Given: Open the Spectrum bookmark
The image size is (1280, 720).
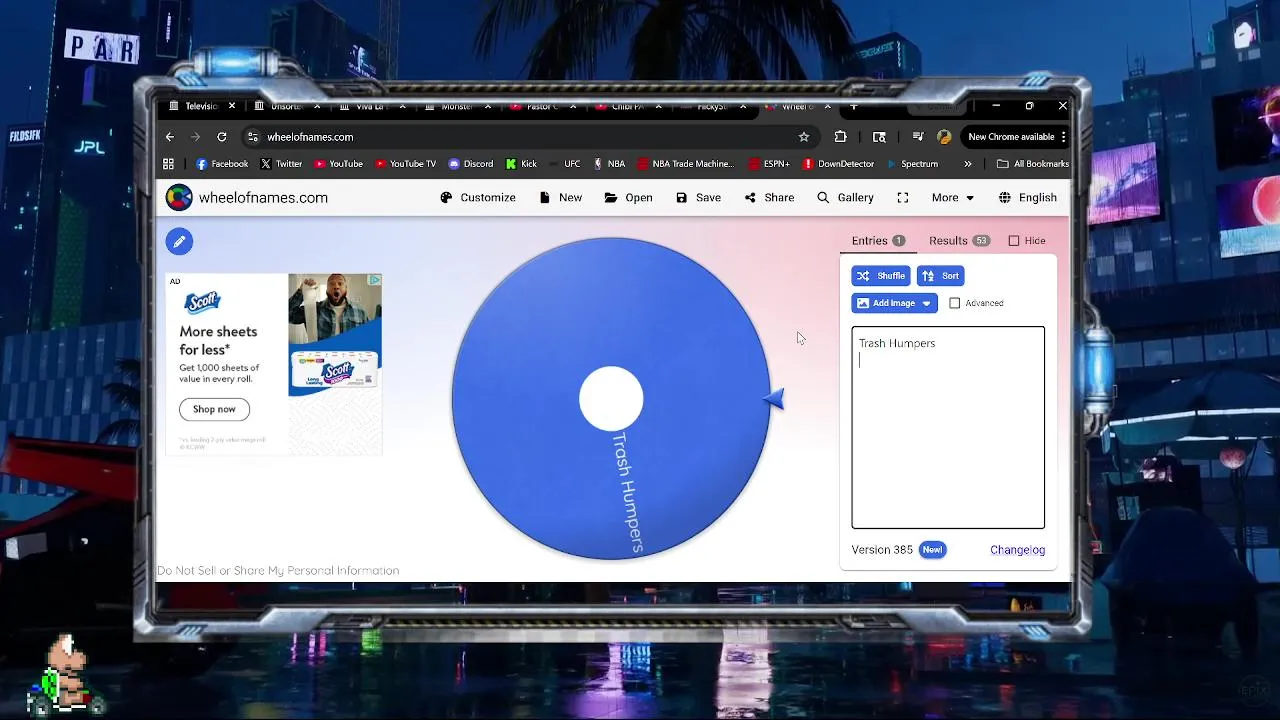Looking at the screenshot, I should click(912, 164).
